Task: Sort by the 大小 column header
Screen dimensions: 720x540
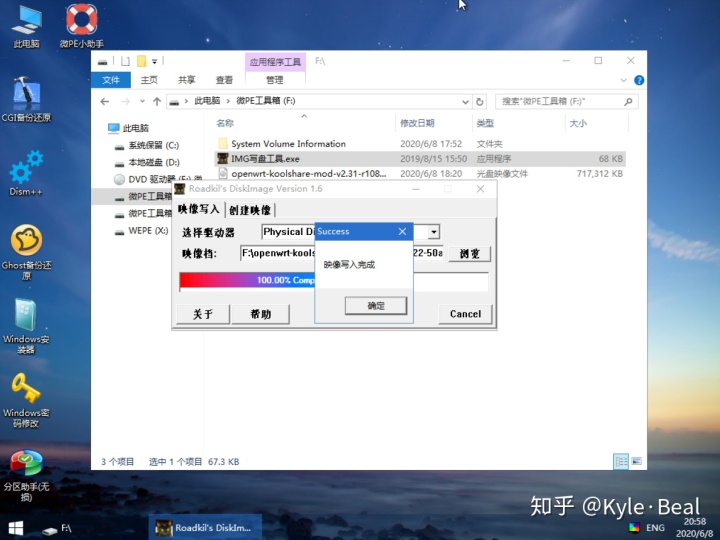Action: tap(578, 123)
